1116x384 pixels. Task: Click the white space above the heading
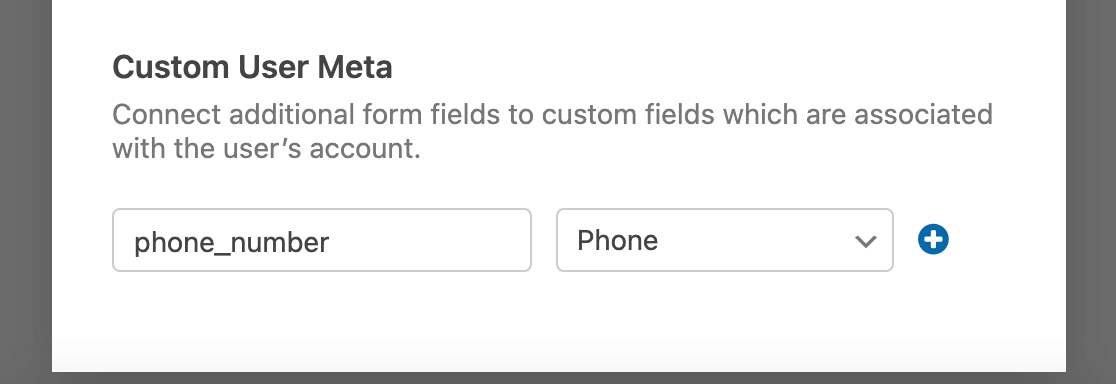point(558,23)
